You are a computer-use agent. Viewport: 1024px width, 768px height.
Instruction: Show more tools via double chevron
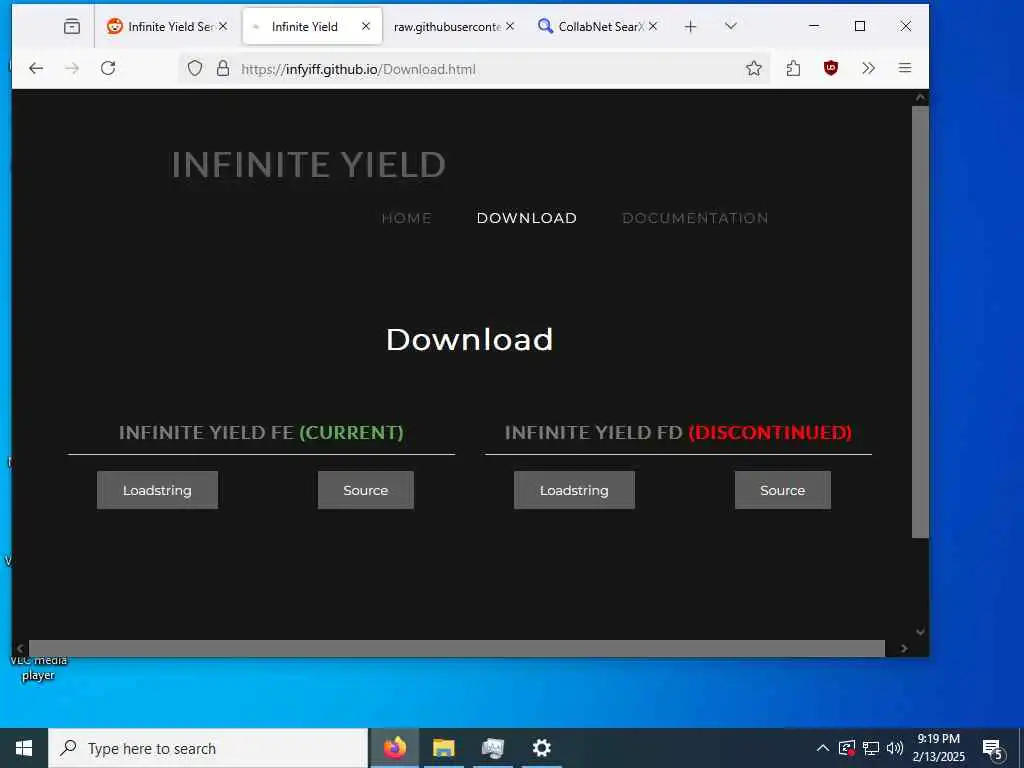(x=868, y=68)
